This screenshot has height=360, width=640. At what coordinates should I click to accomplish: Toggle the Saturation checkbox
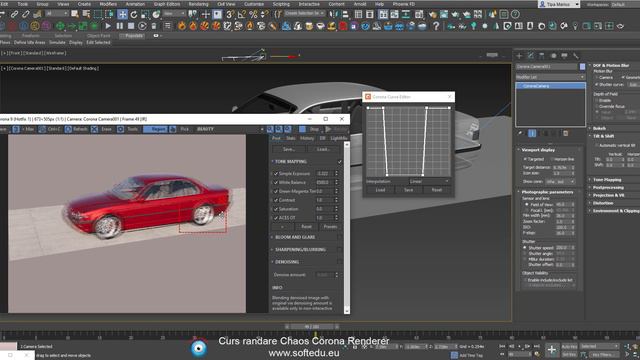[x=276, y=209]
